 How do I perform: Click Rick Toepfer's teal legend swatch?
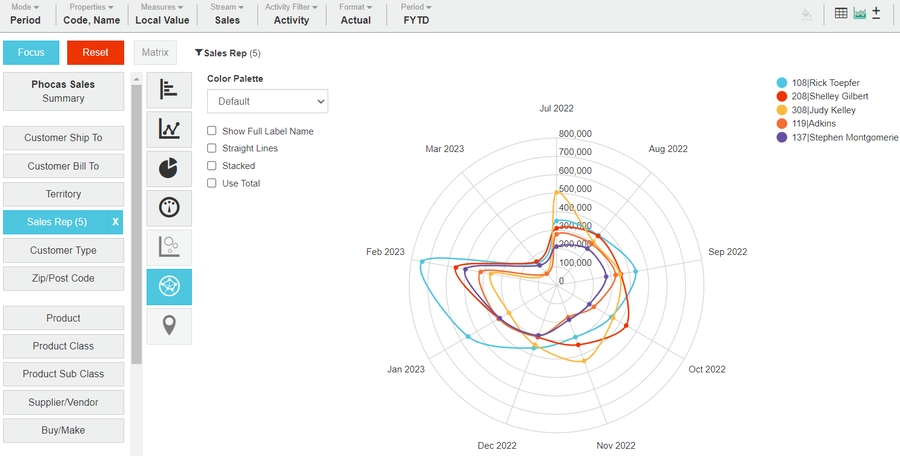tap(782, 83)
